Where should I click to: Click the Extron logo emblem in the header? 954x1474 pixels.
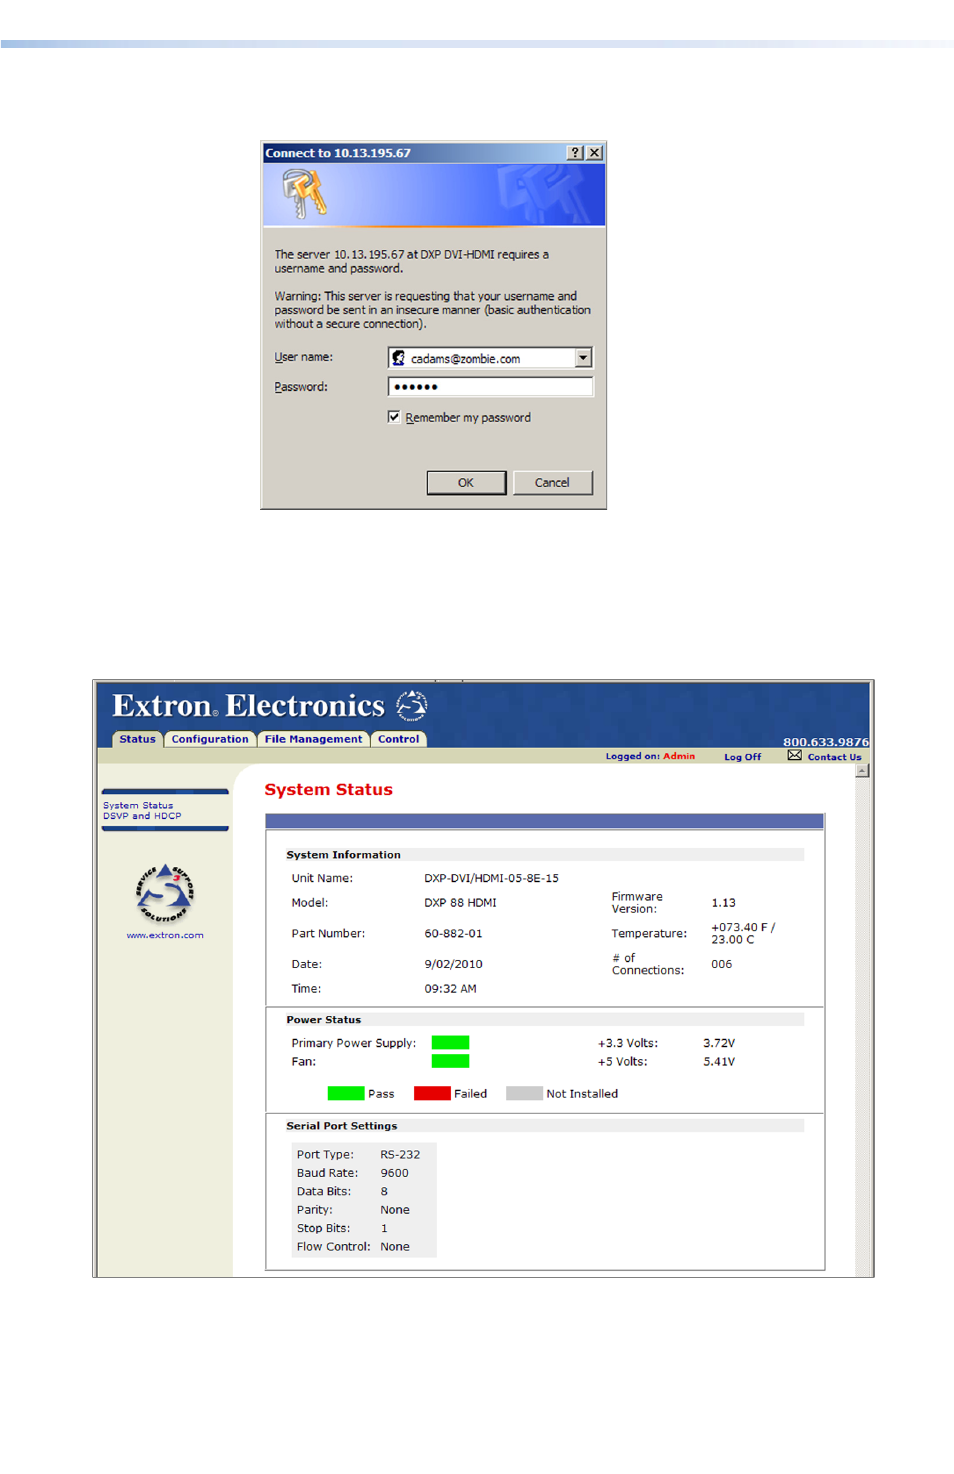pos(412,705)
